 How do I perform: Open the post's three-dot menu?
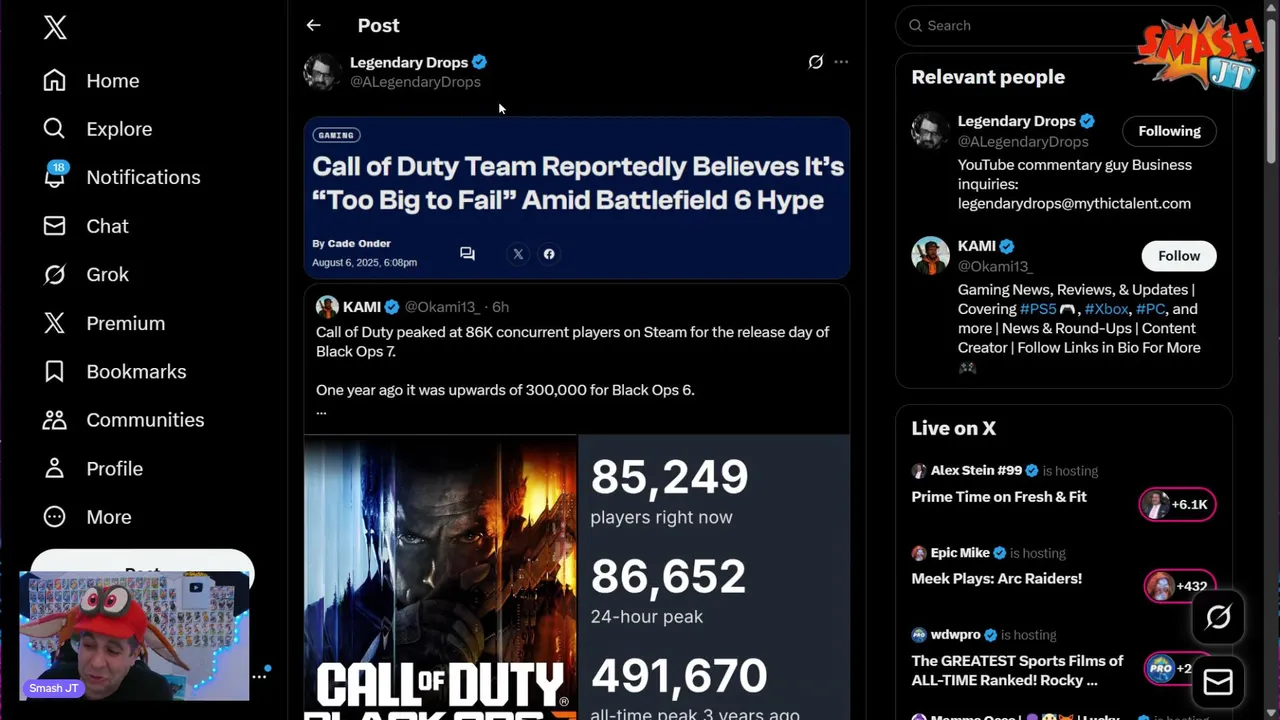click(841, 62)
